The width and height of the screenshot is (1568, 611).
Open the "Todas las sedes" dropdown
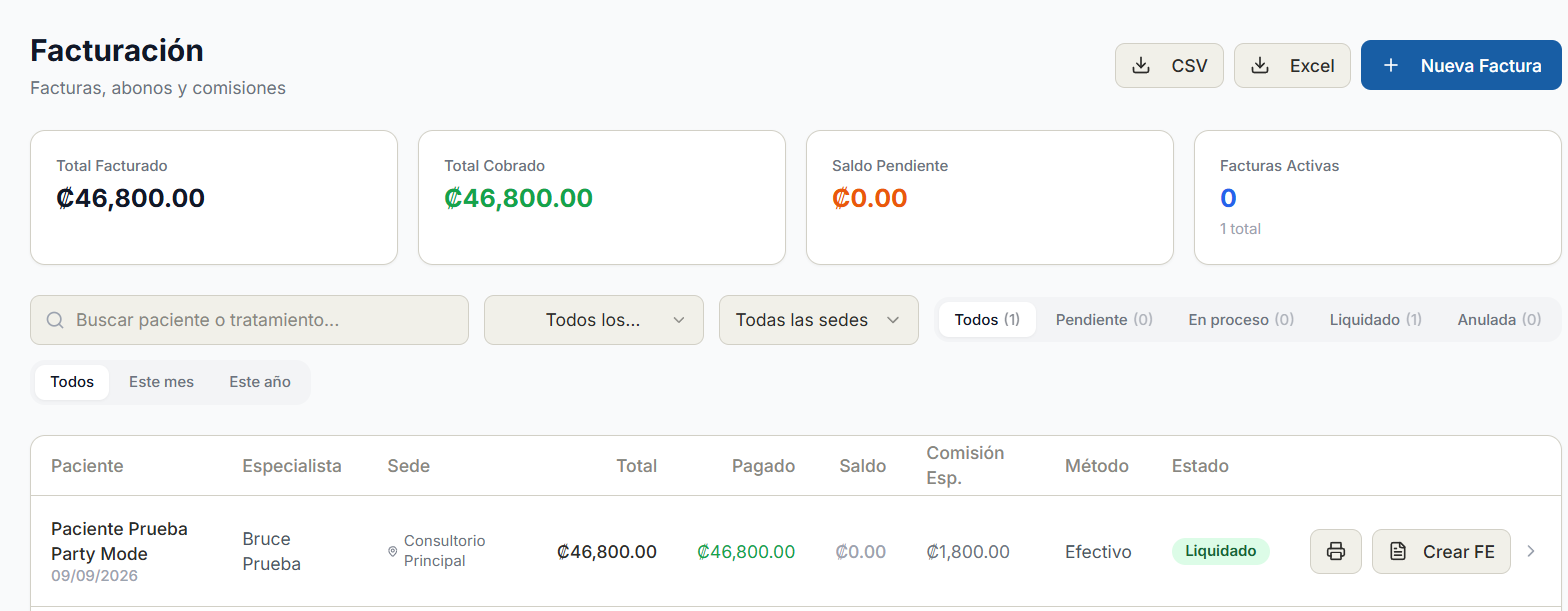pyautogui.click(x=819, y=320)
